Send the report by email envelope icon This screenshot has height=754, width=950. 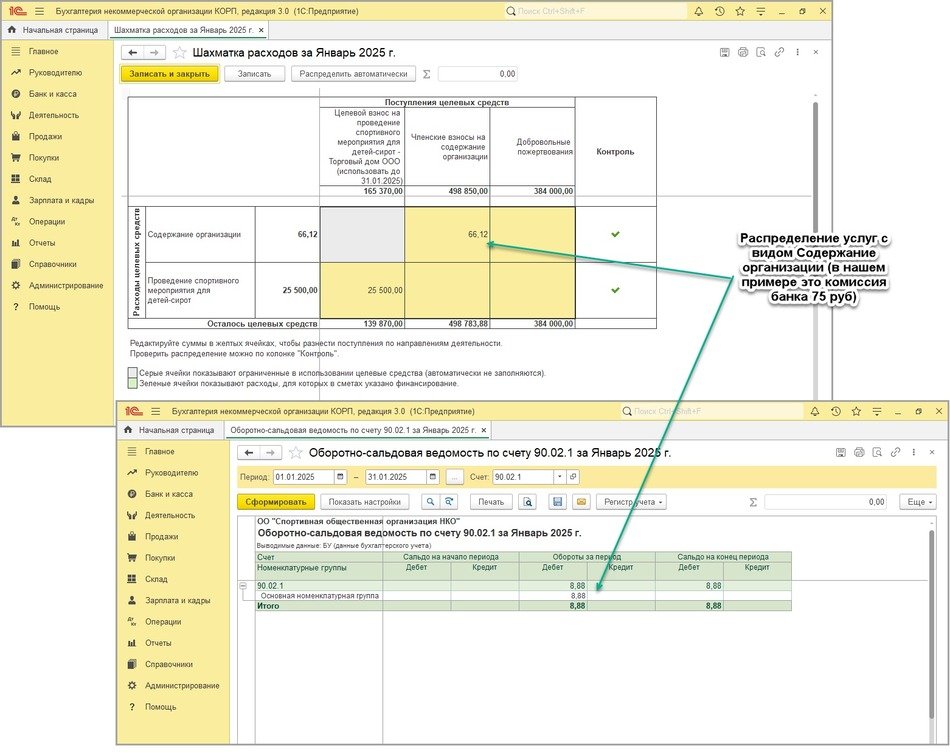581,502
